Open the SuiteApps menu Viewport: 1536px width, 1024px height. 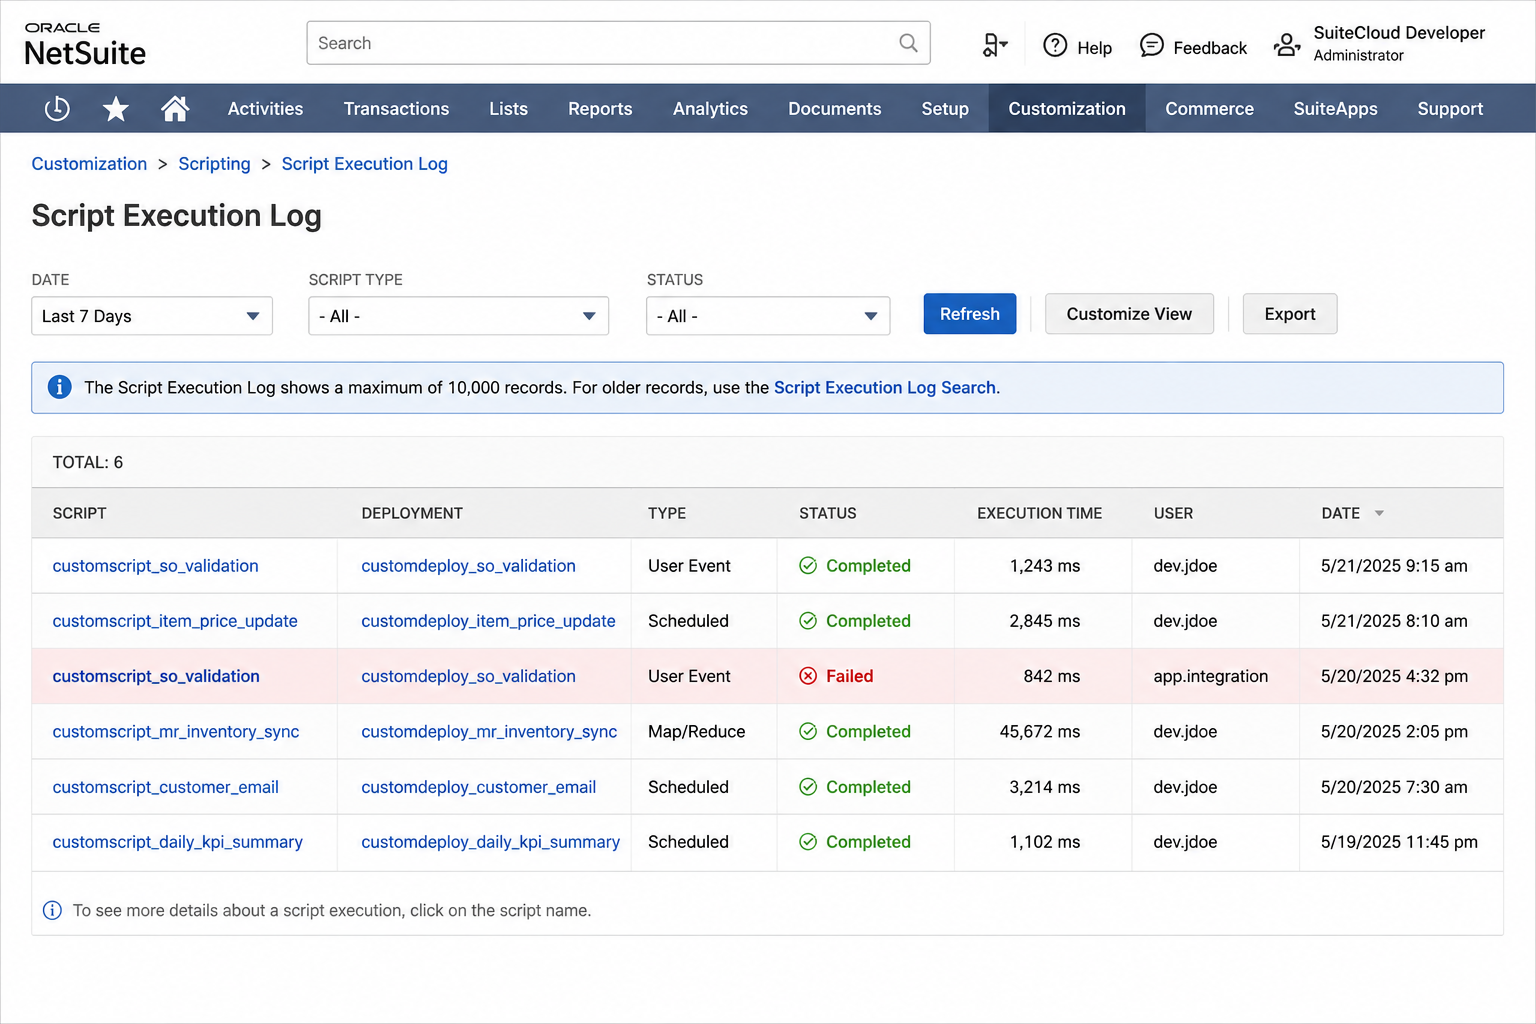[x=1335, y=108]
